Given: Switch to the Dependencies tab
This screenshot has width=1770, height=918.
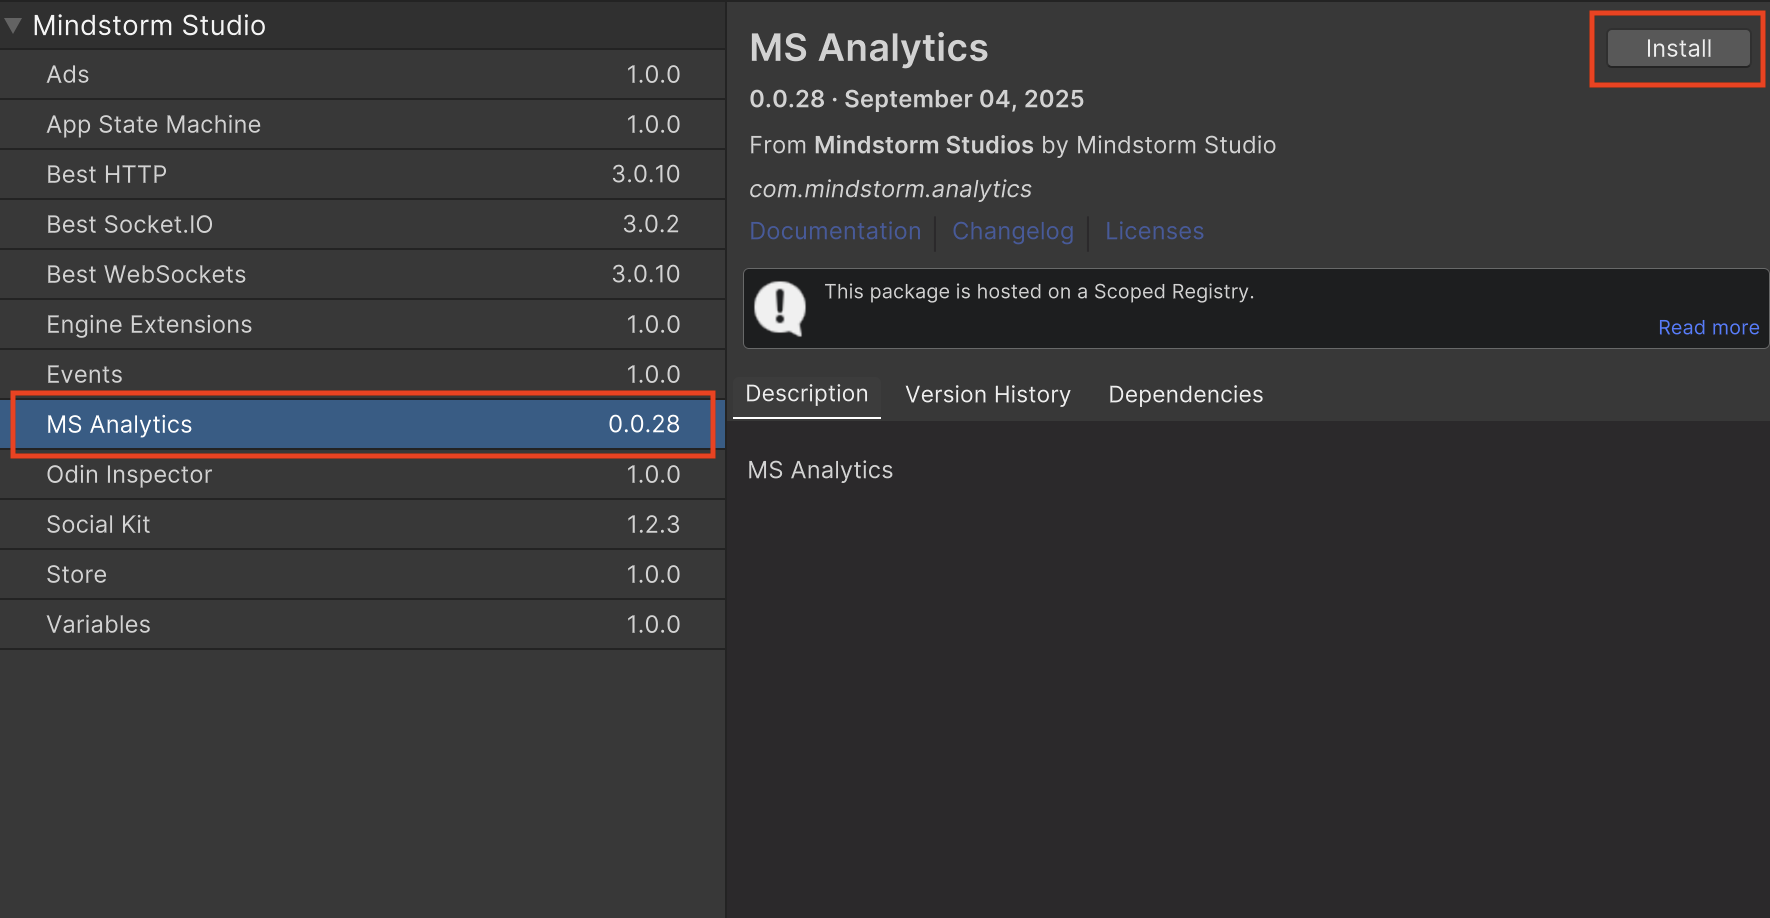Looking at the screenshot, I should click(1185, 394).
